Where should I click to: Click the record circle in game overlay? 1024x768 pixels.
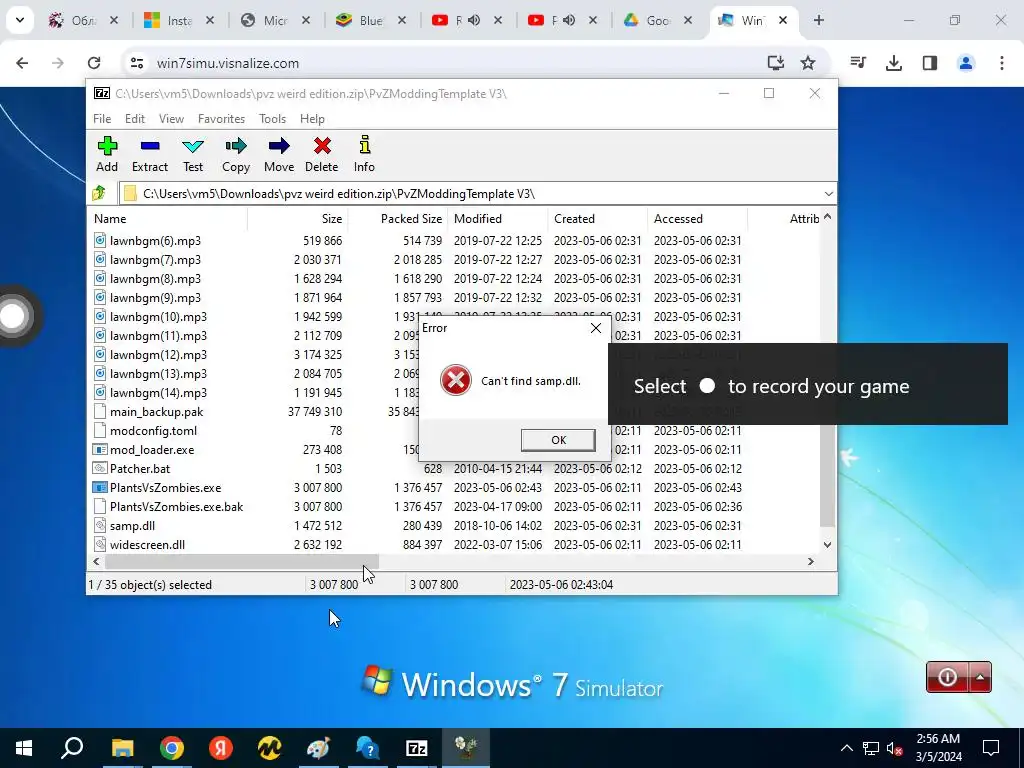point(707,385)
